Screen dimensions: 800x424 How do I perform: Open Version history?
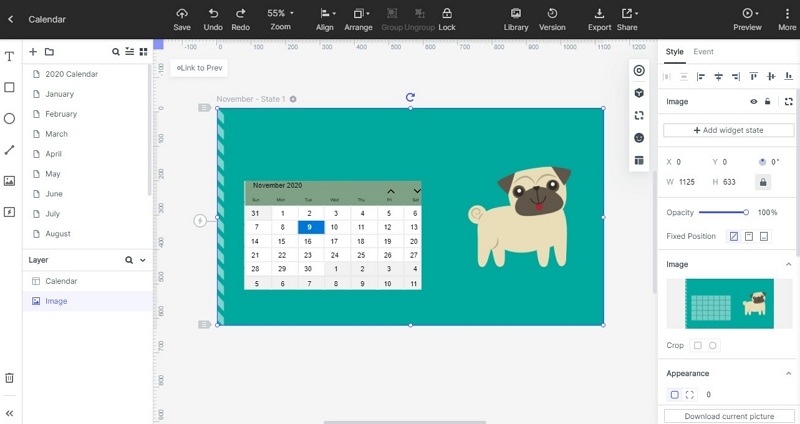point(552,20)
